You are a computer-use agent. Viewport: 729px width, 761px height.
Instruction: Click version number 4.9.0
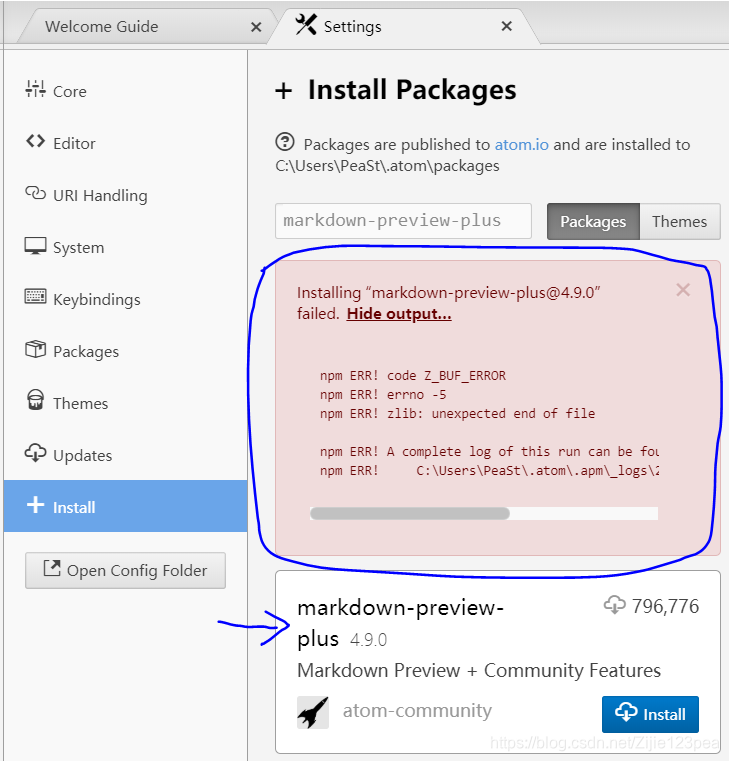click(368, 640)
